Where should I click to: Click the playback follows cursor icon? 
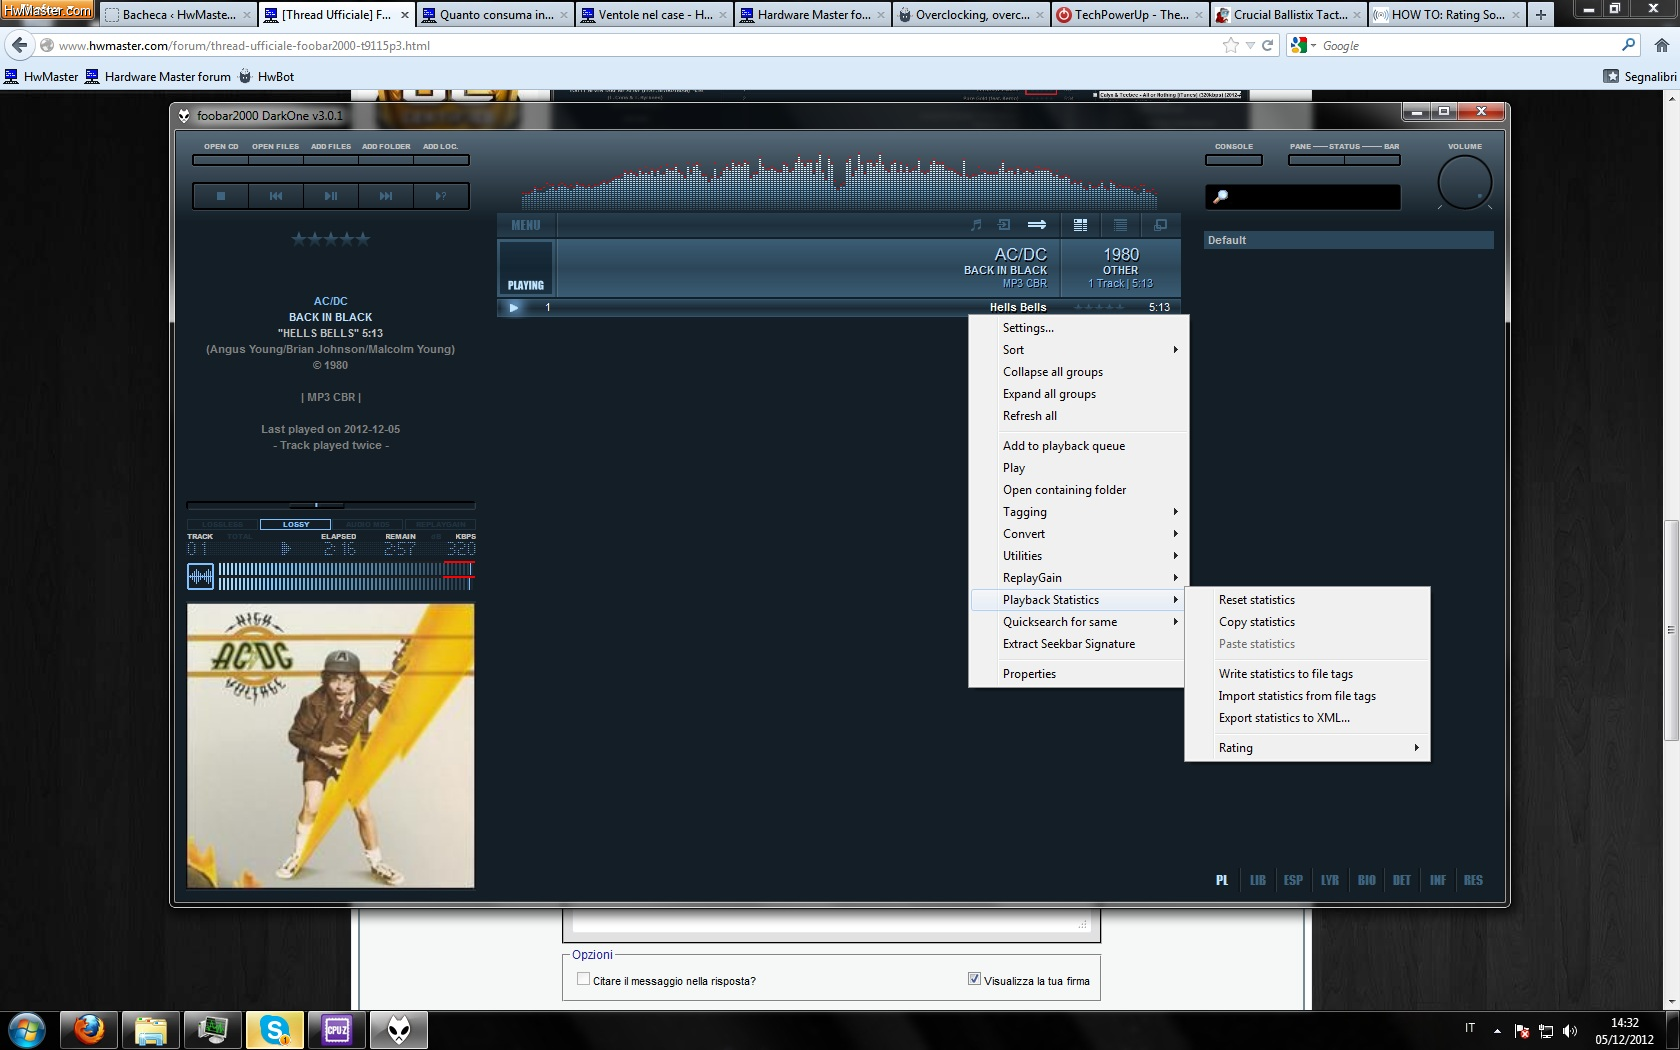coord(1004,225)
